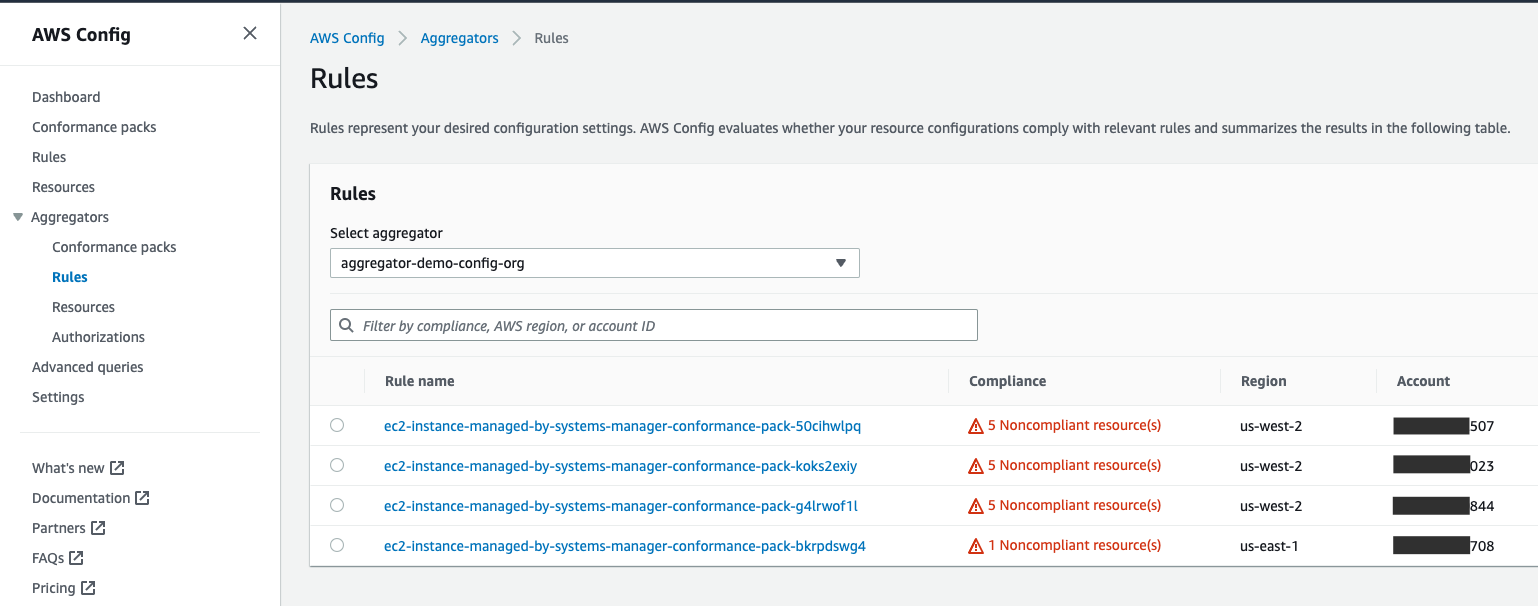Open Advanced queries from the sidebar
The width and height of the screenshot is (1538, 606).
[88, 366]
